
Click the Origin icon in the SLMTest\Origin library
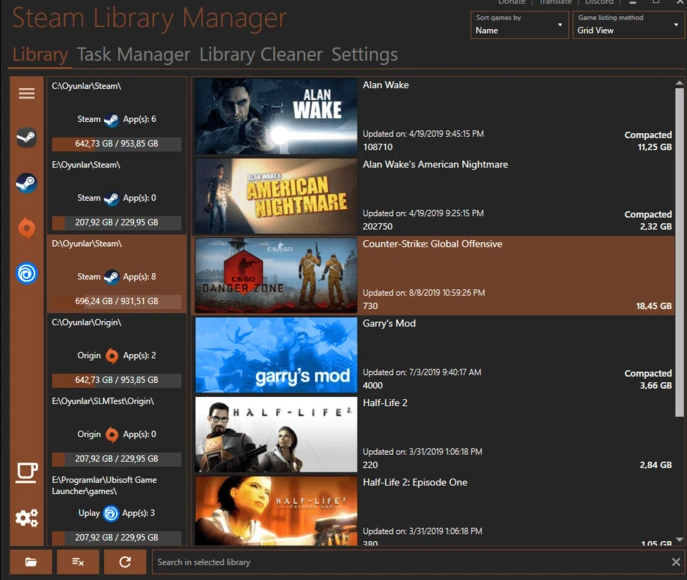click(x=112, y=434)
